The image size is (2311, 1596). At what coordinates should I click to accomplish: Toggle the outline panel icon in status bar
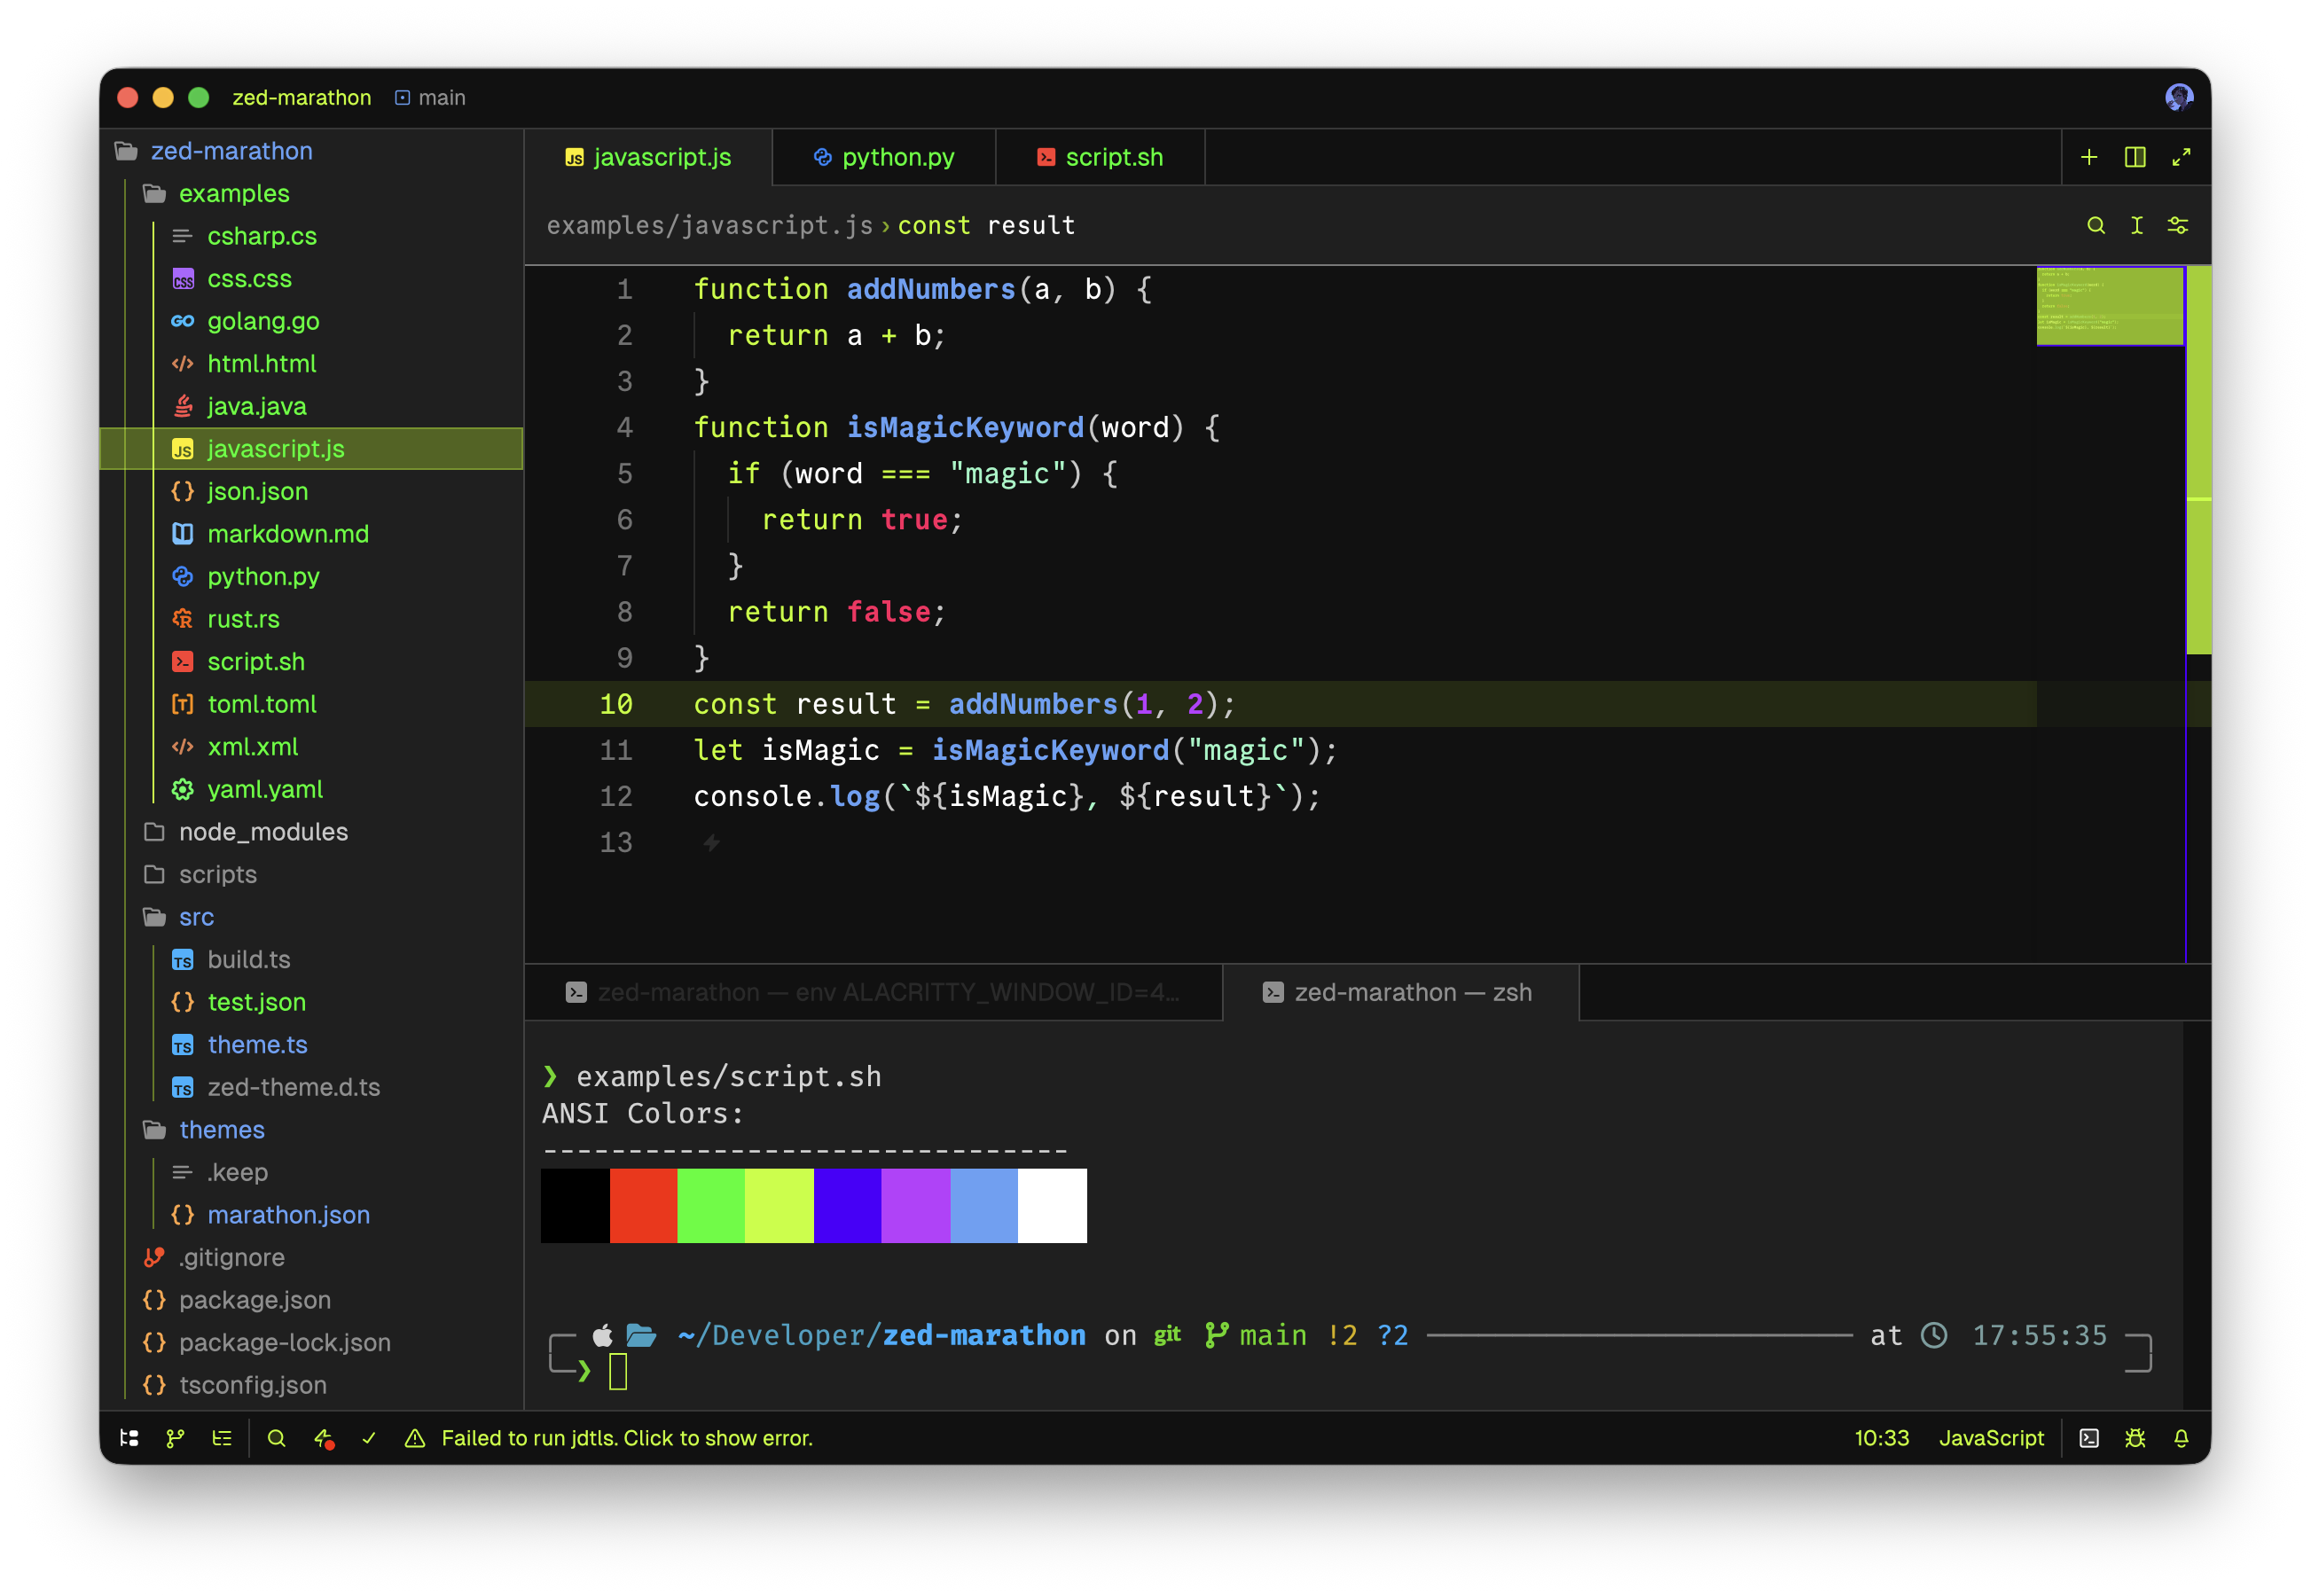[x=222, y=1438]
